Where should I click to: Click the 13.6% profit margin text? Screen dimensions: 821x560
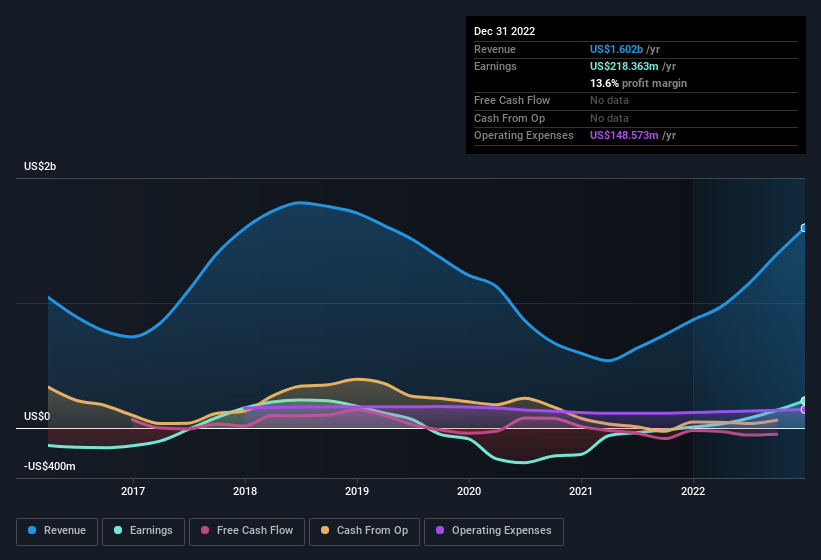(x=638, y=83)
